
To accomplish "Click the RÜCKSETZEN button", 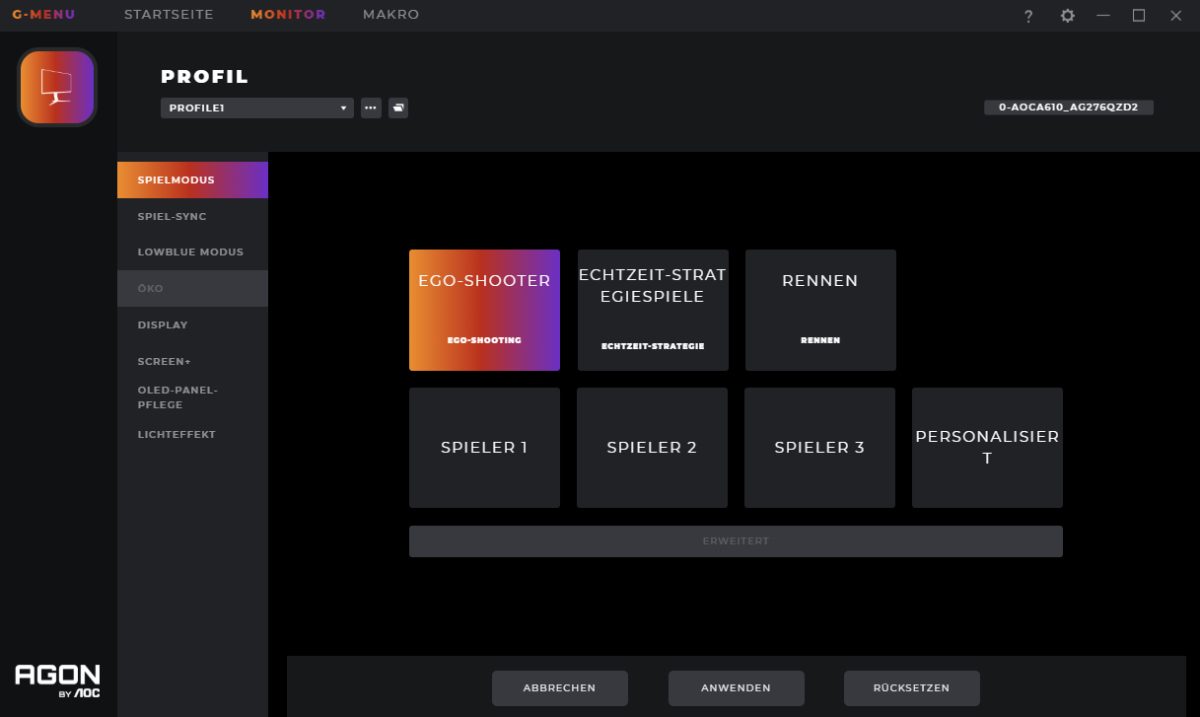I will (x=911, y=688).
